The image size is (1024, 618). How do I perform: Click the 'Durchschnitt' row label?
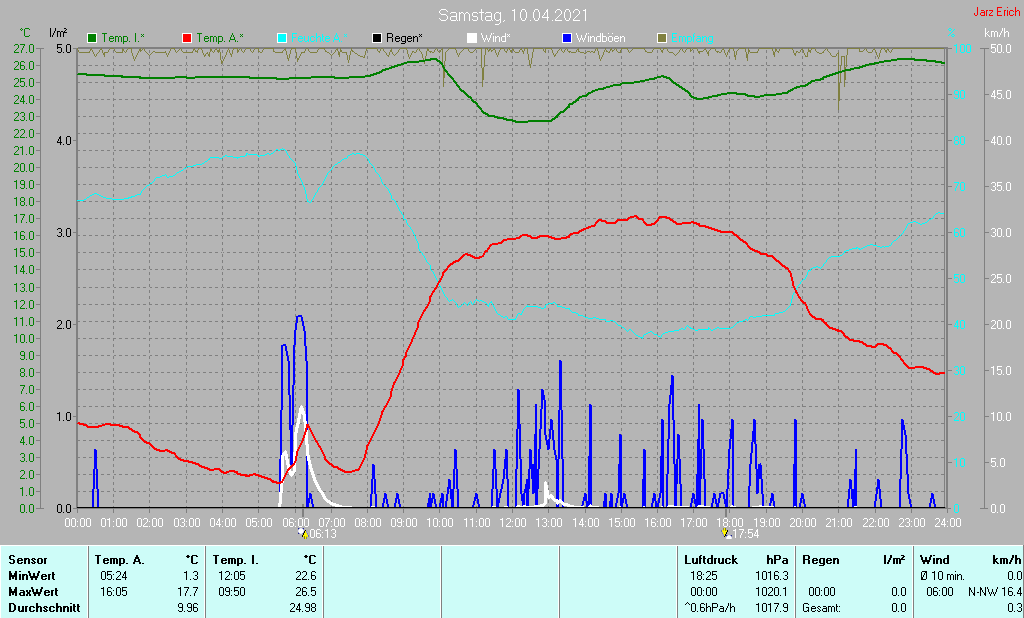pyautogui.click(x=44, y=608)
